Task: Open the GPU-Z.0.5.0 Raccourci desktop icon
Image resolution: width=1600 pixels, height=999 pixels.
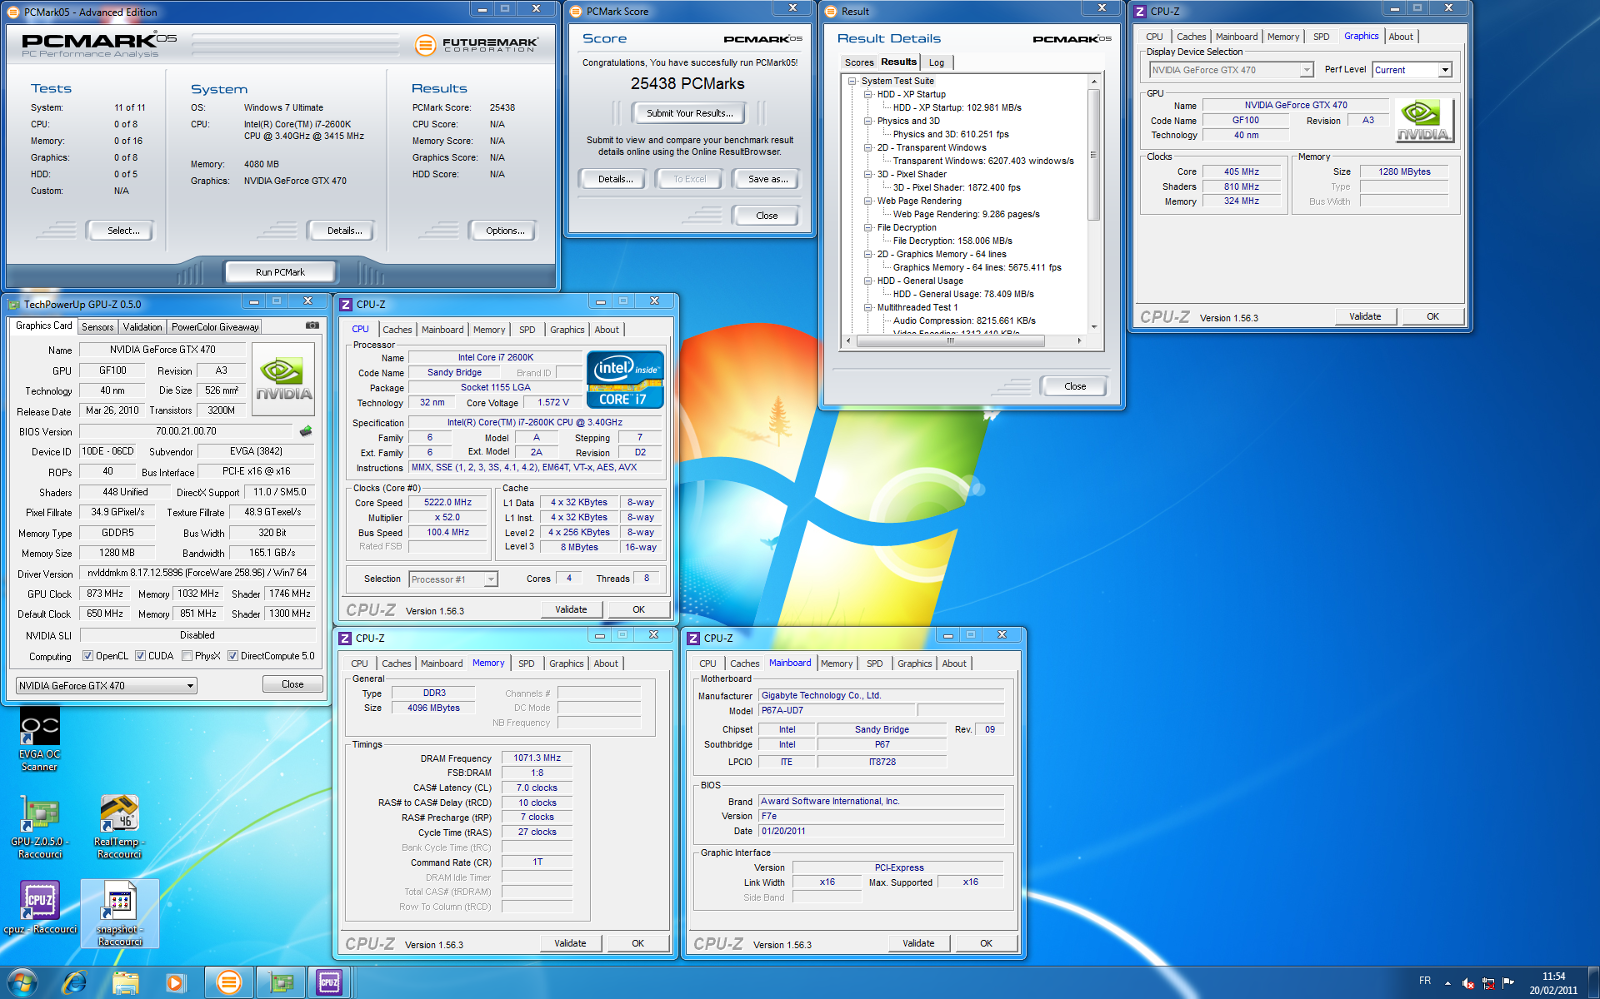Action: tap(38, 828)
